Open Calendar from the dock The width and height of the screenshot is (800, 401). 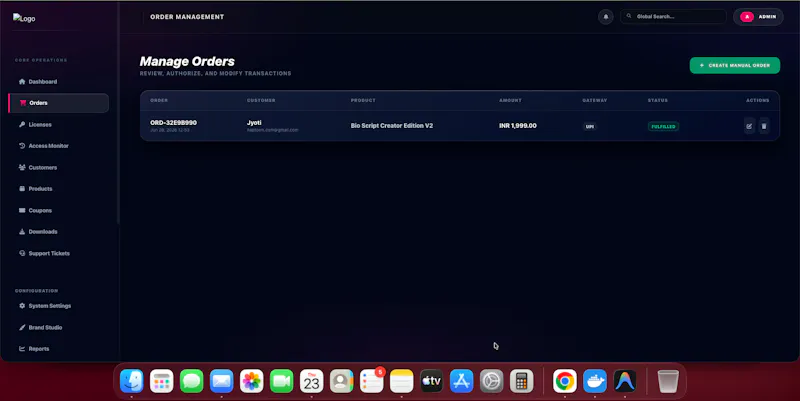click(312, 381)
